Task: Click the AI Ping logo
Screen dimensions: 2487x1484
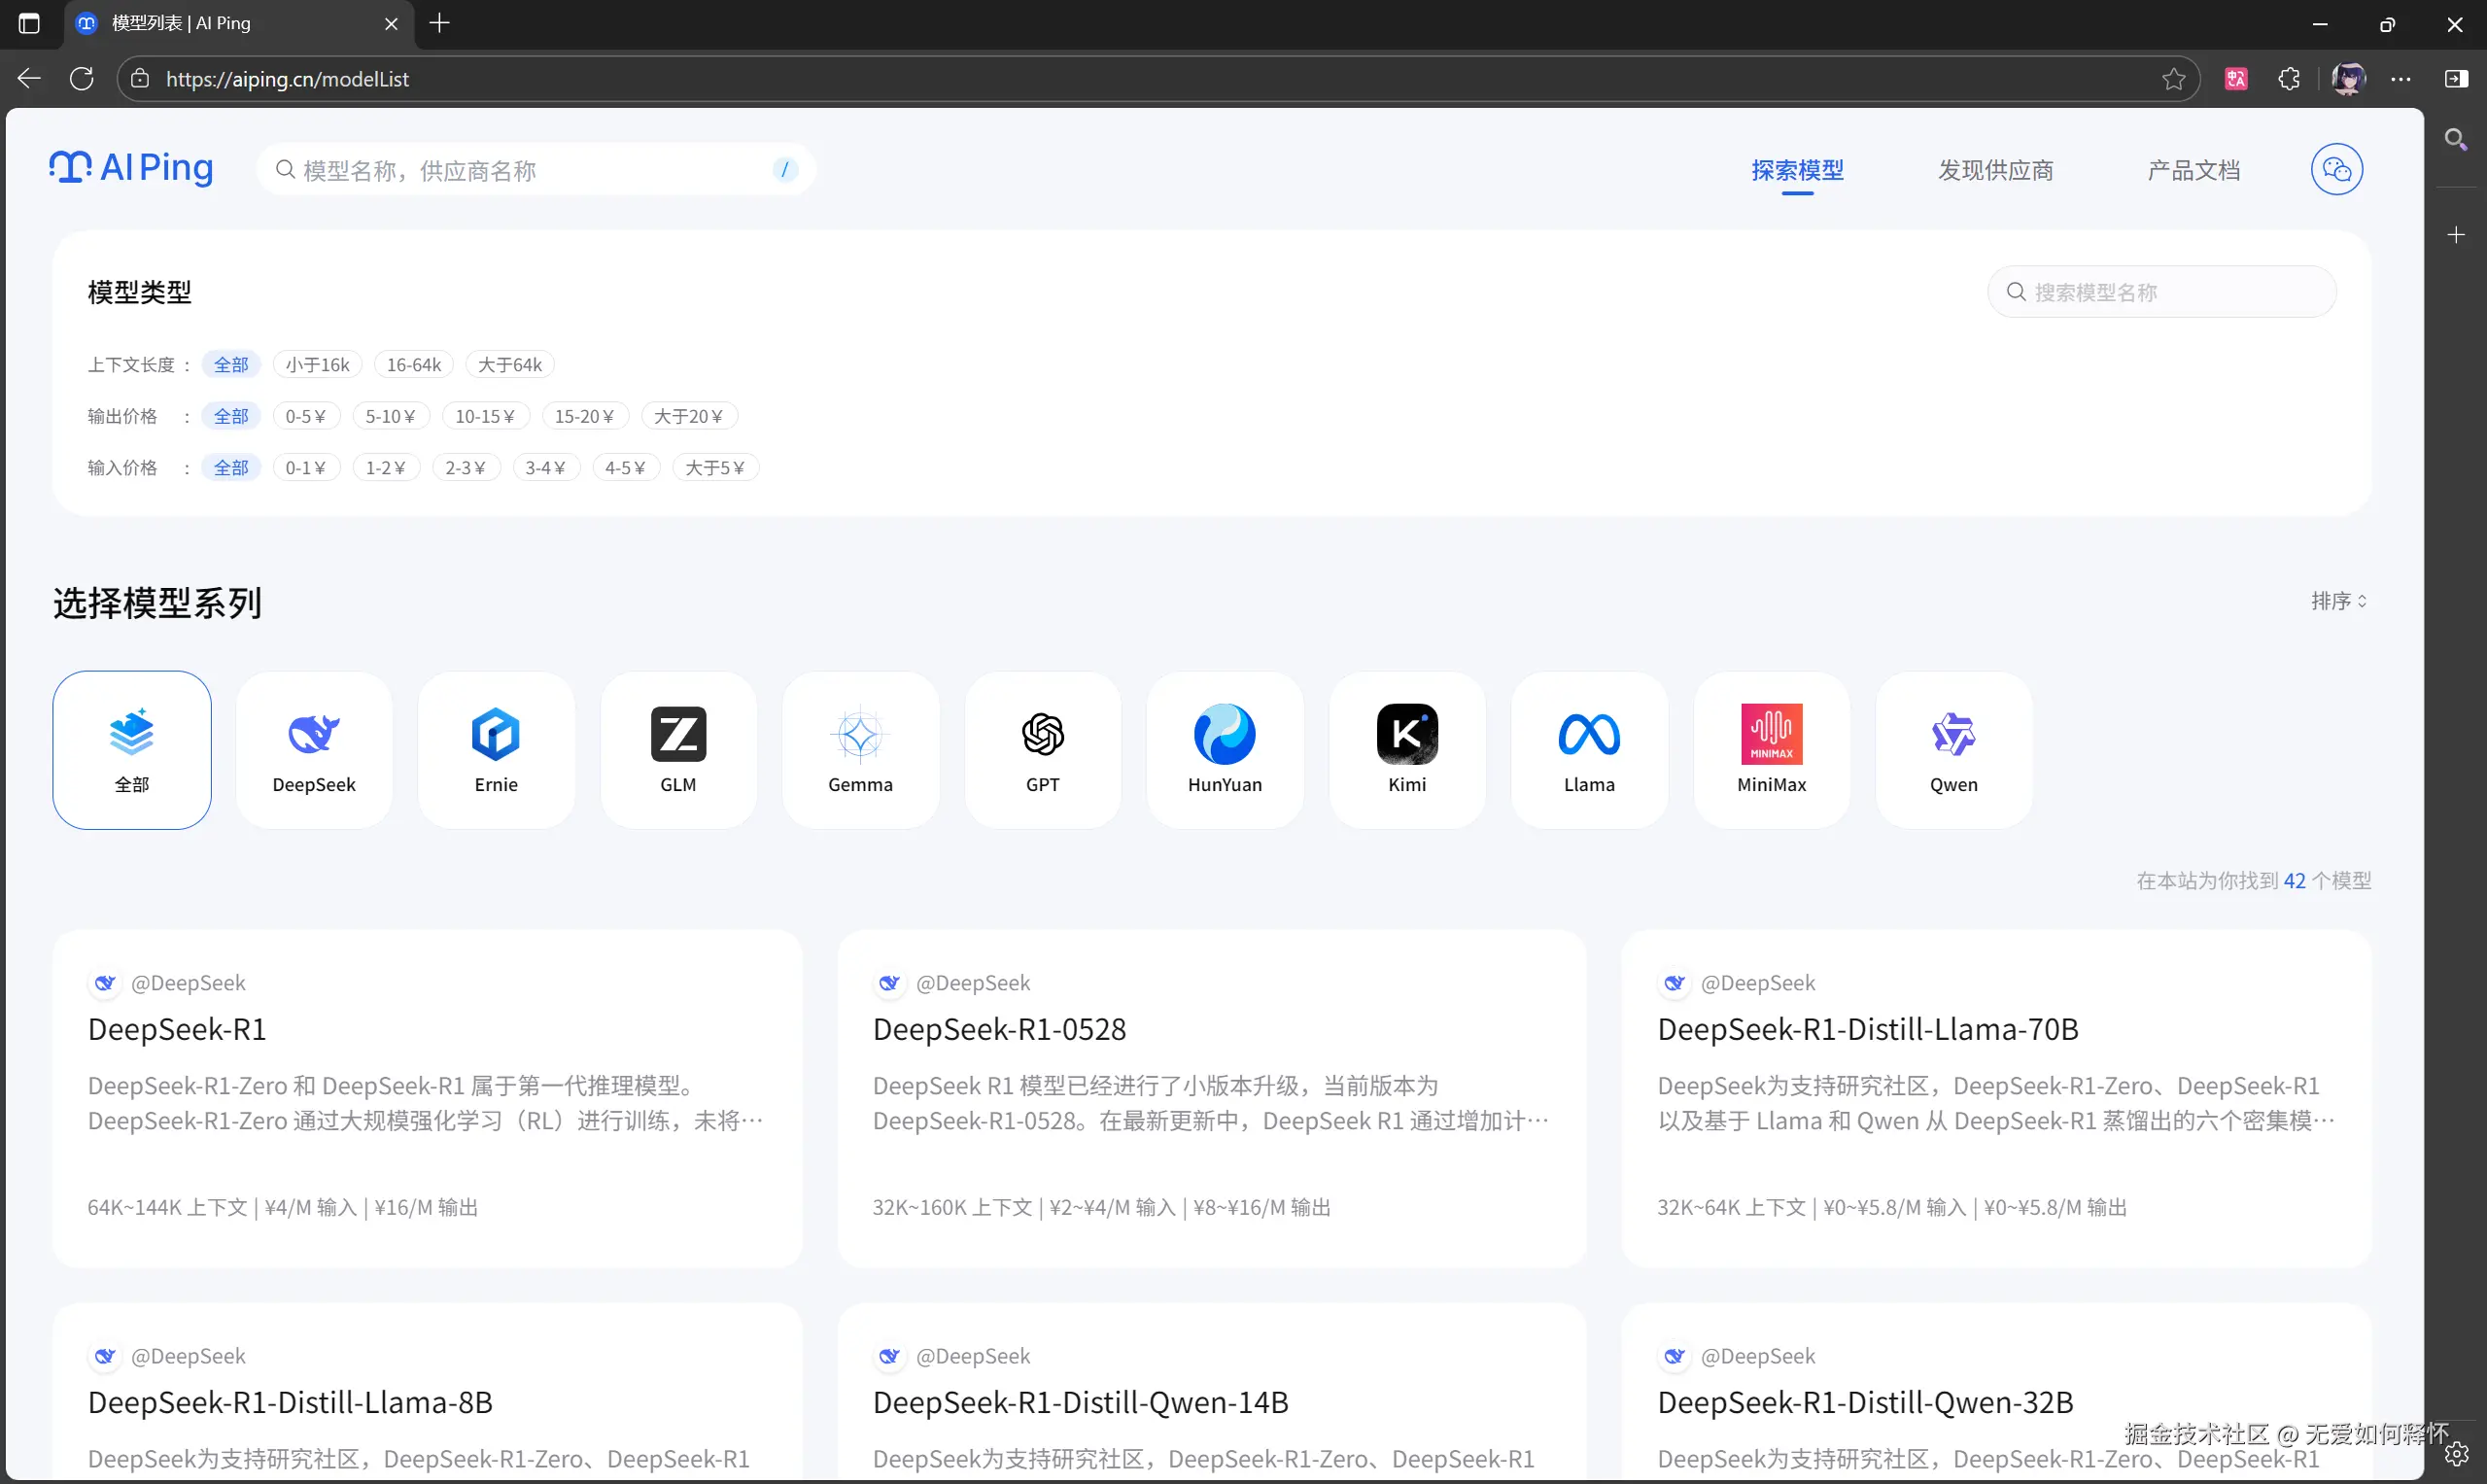Action: click(131, 167)
